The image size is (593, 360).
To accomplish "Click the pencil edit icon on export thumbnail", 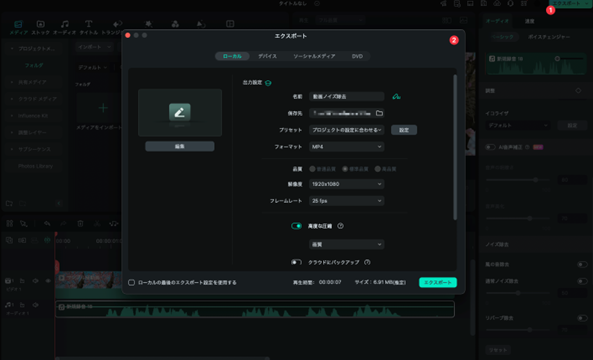I will tap(180, 112).
